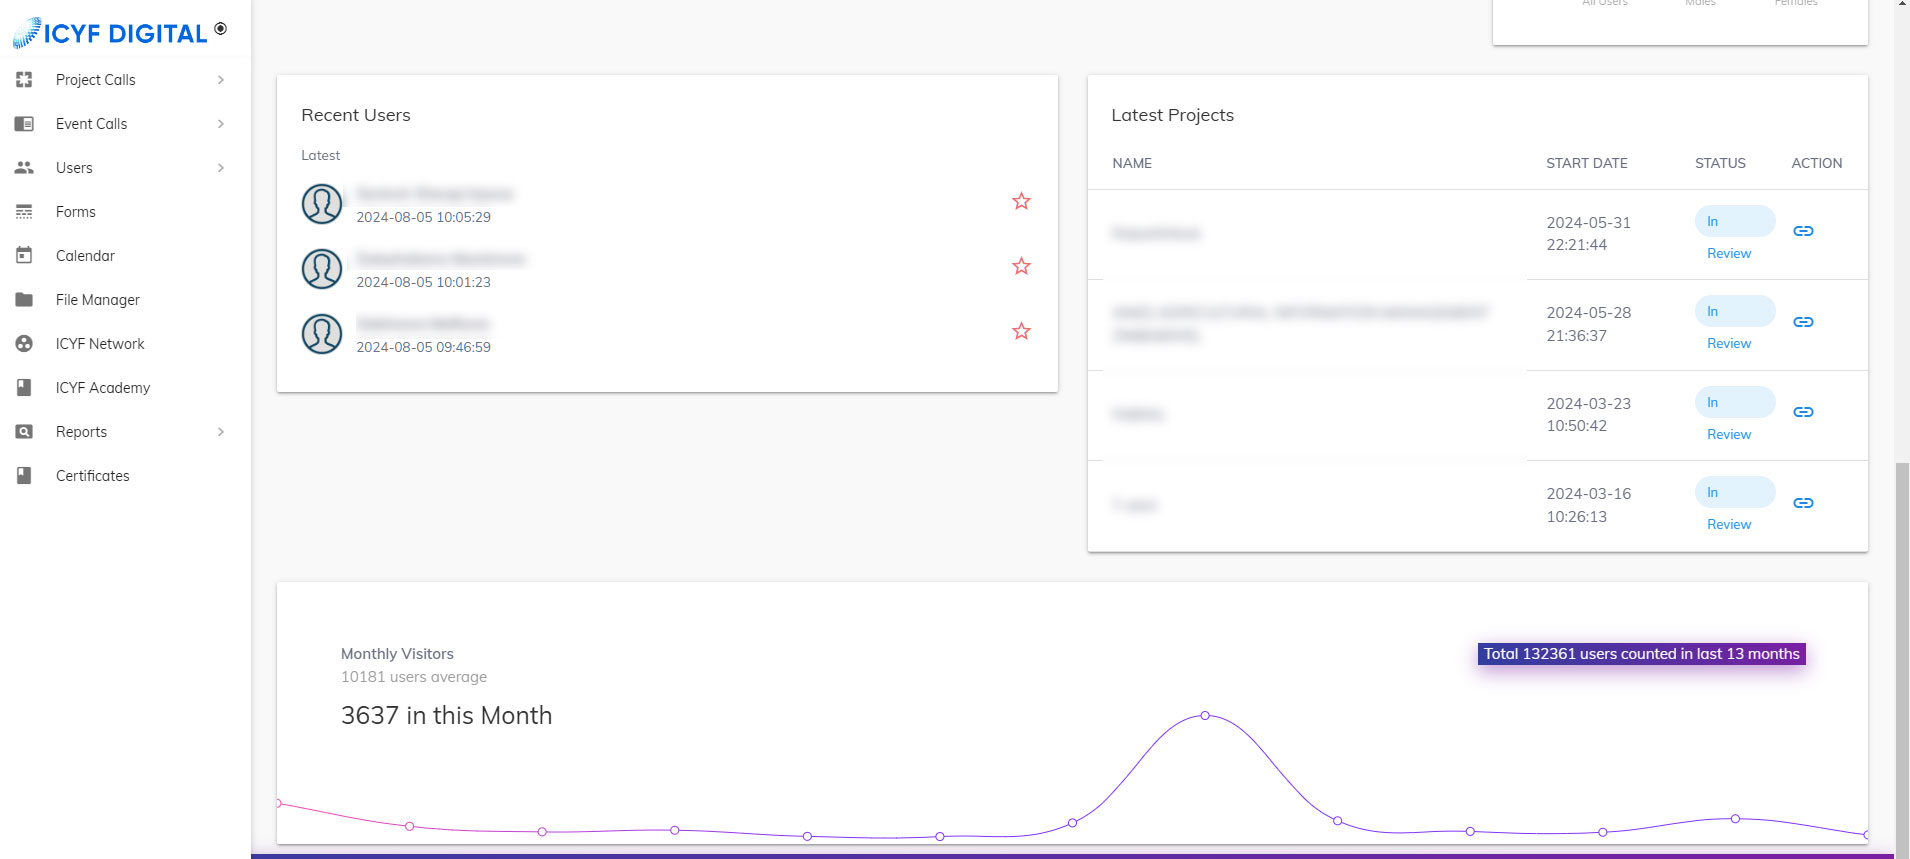Click avatar of user registered 10:01:23
1910x859 pixels.
322,269
